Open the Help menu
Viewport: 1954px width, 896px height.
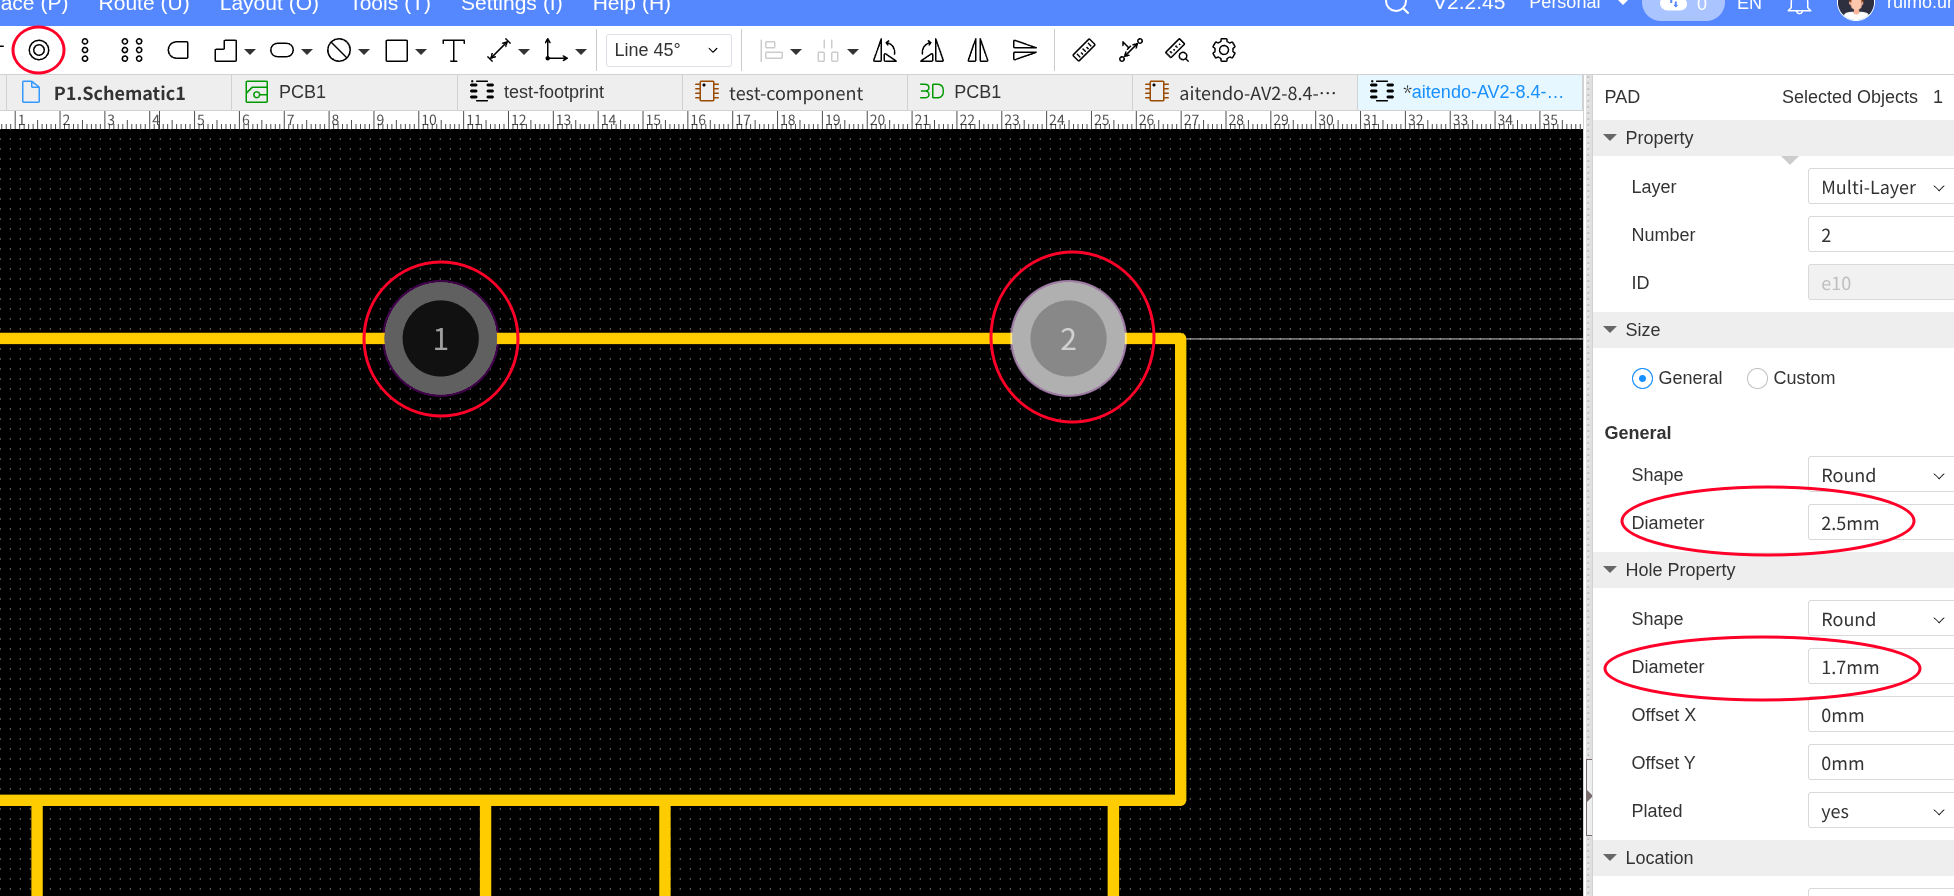tap(632, 5)
